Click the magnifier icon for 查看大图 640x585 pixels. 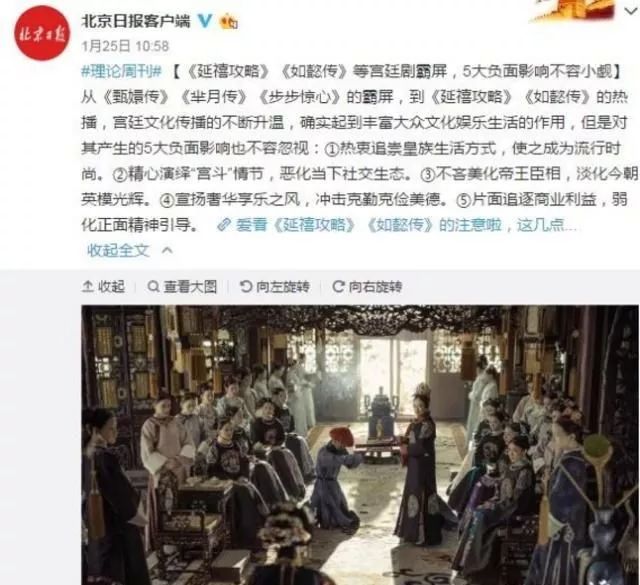[x=153, y=287]
